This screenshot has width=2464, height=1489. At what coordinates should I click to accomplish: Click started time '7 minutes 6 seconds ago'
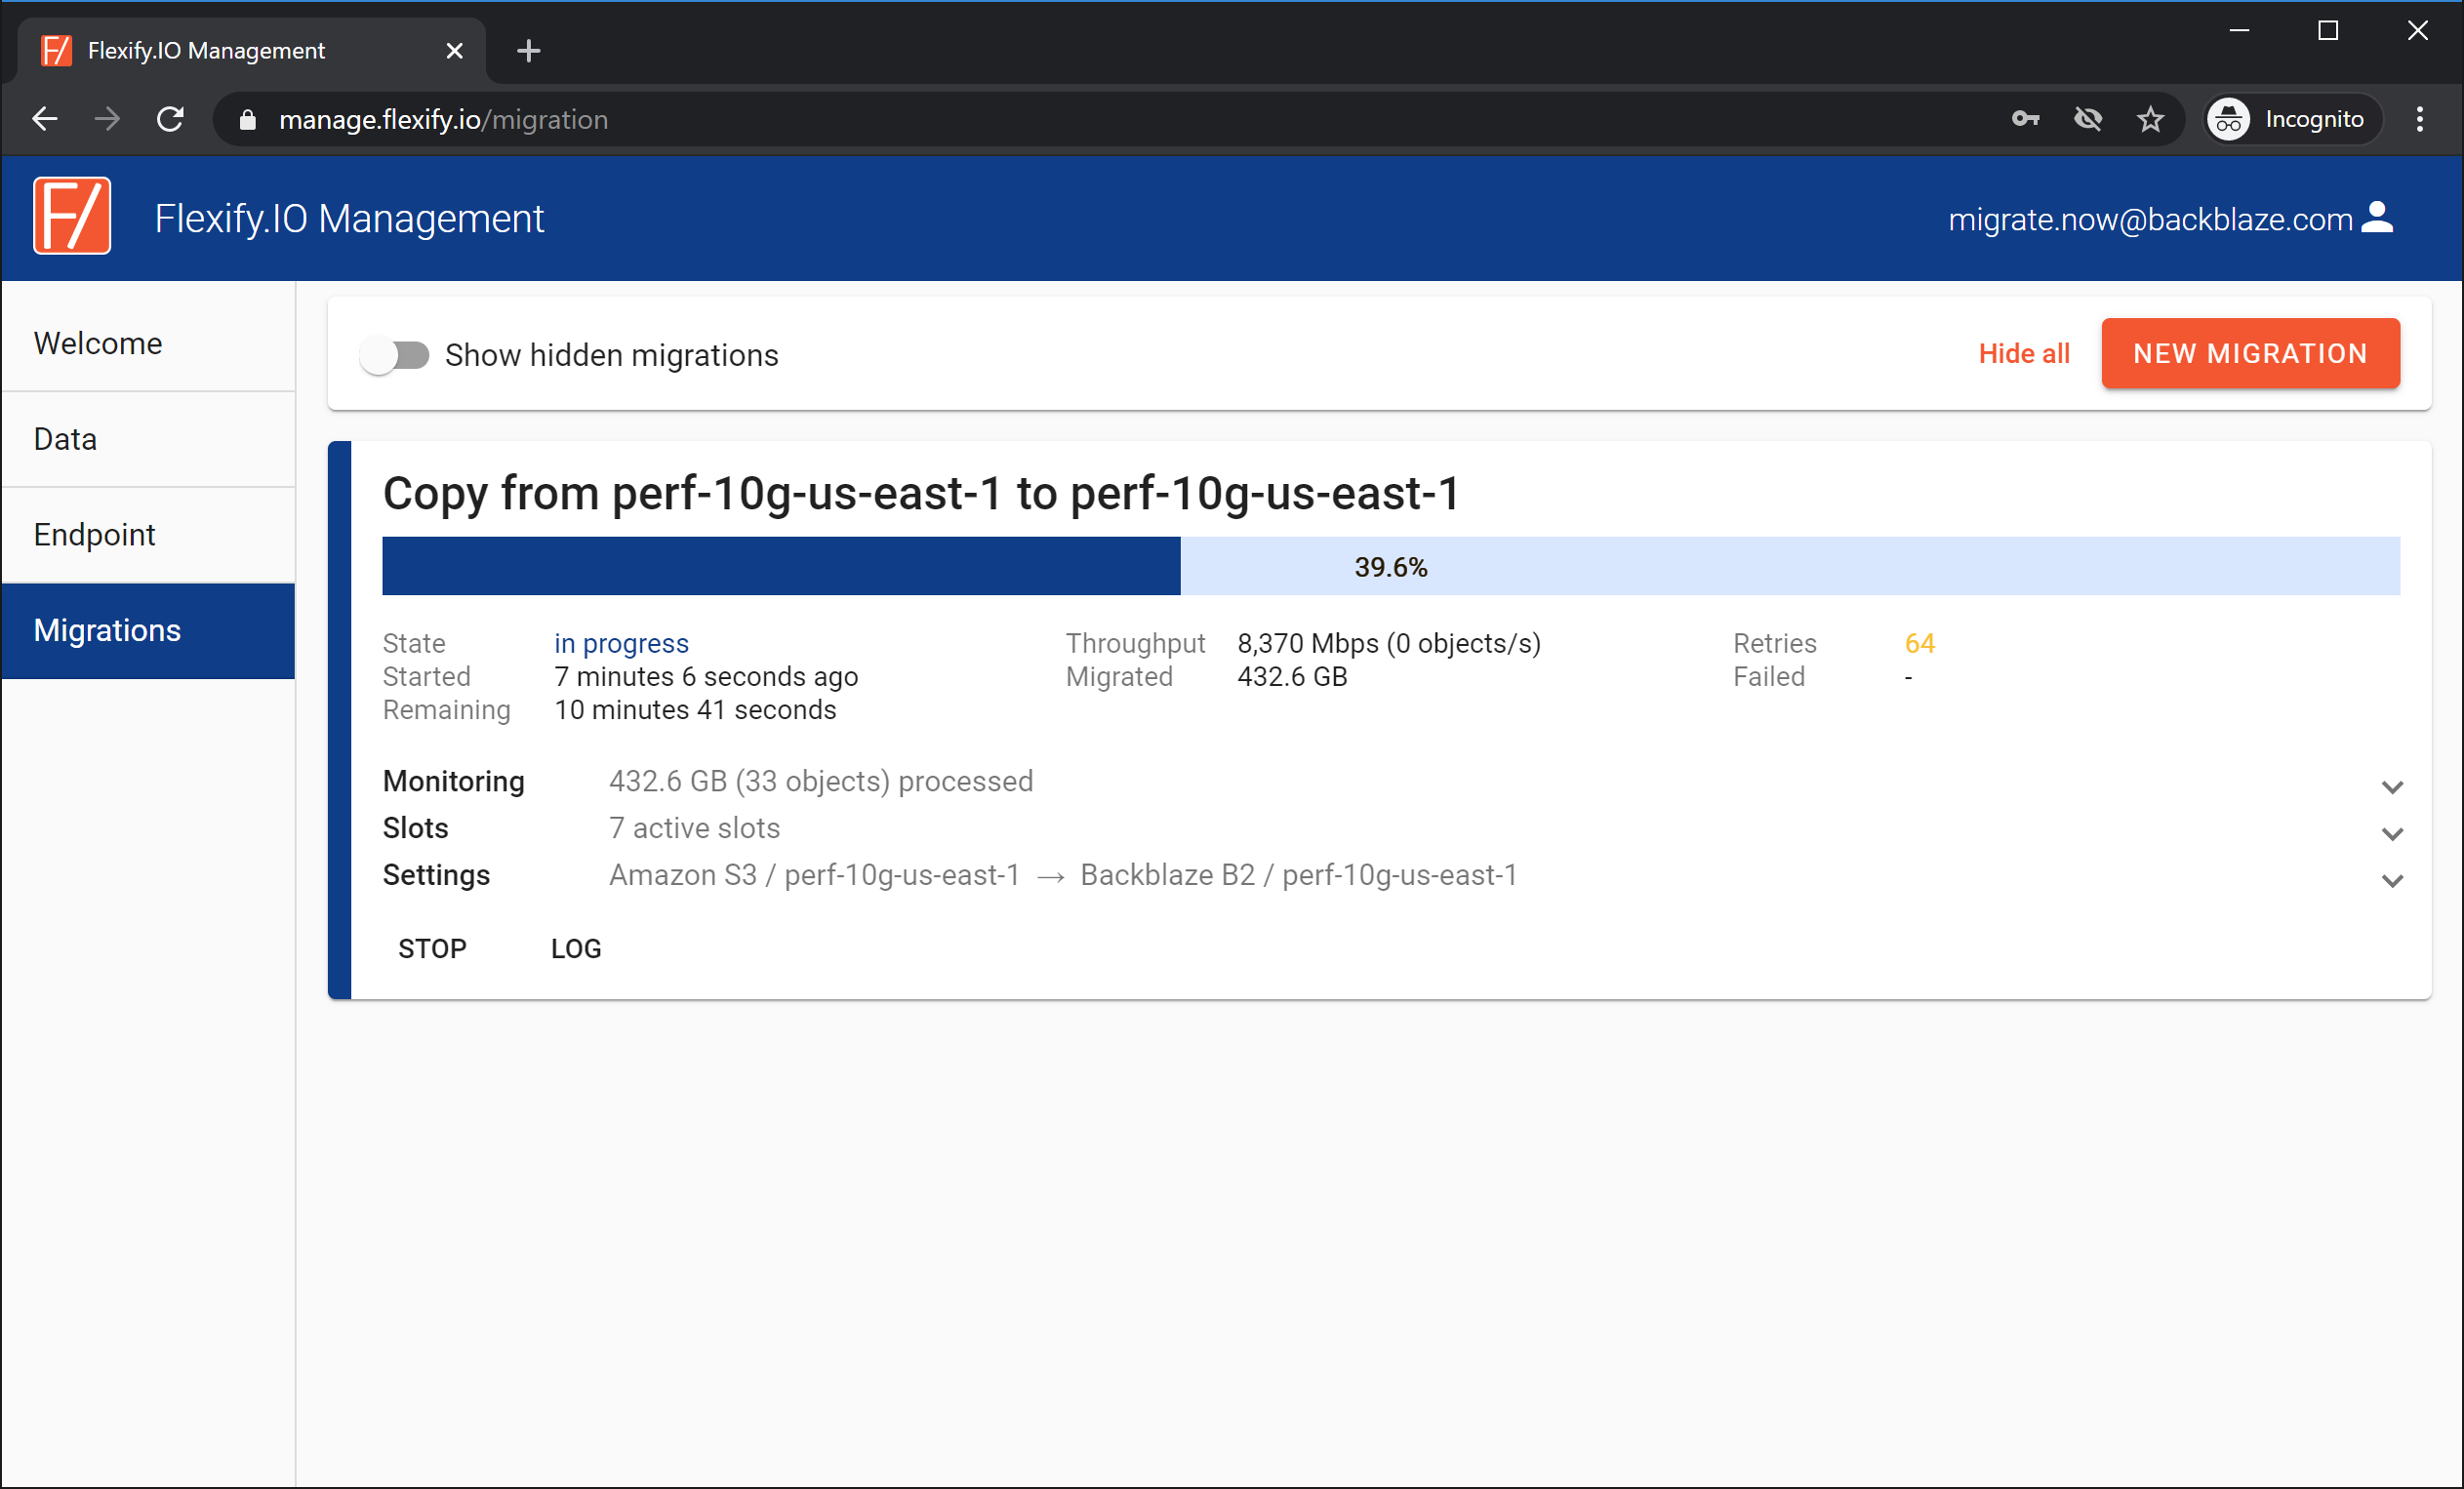706,677
